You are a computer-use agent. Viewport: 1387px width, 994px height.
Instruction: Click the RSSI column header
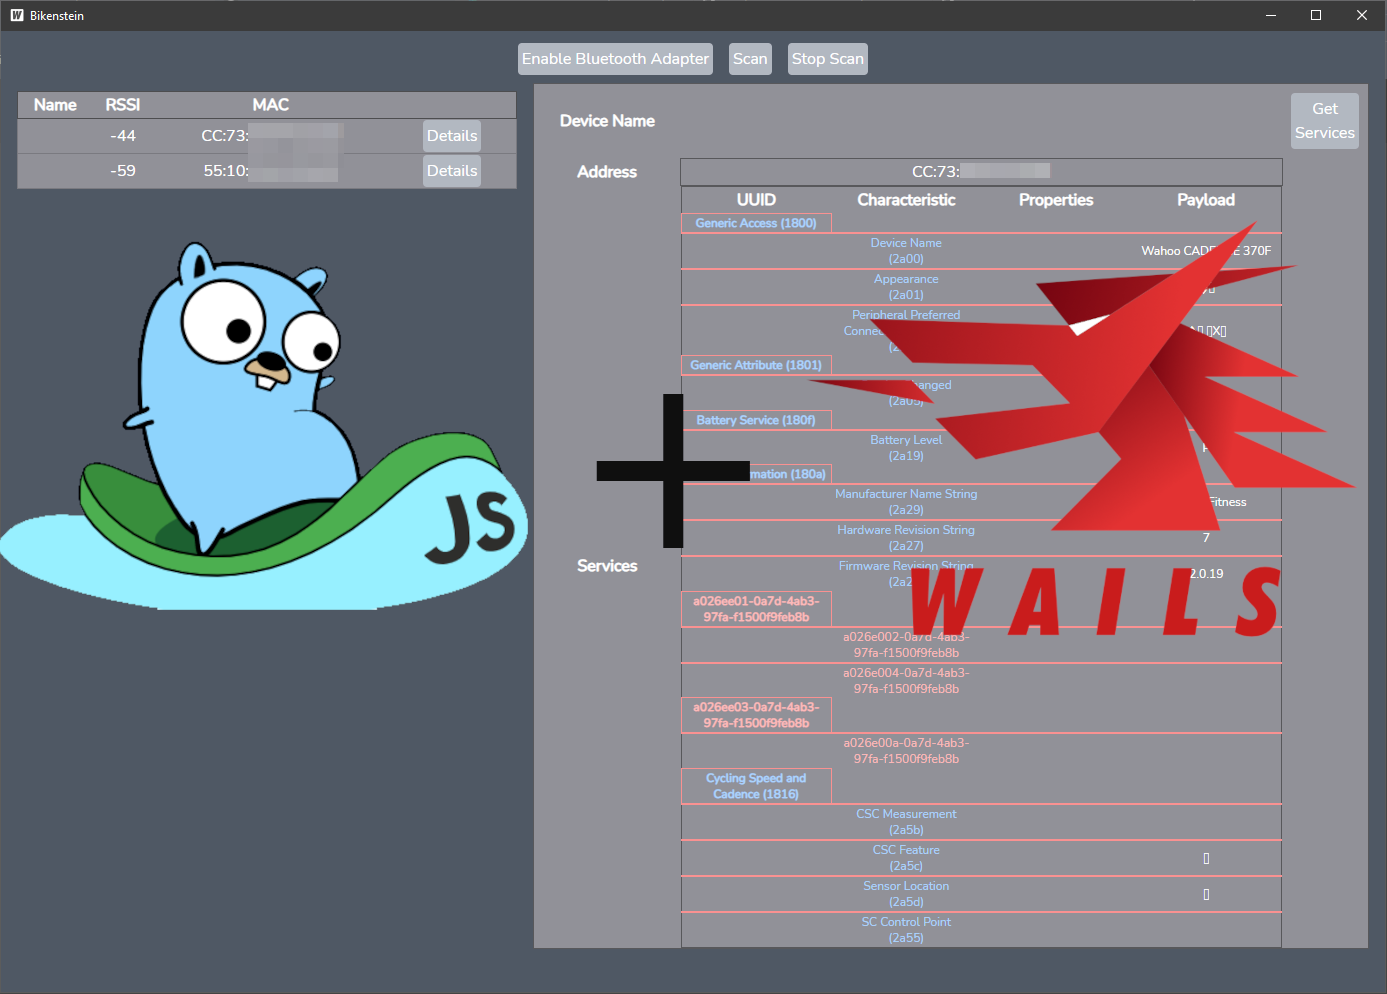pos(123,105)
